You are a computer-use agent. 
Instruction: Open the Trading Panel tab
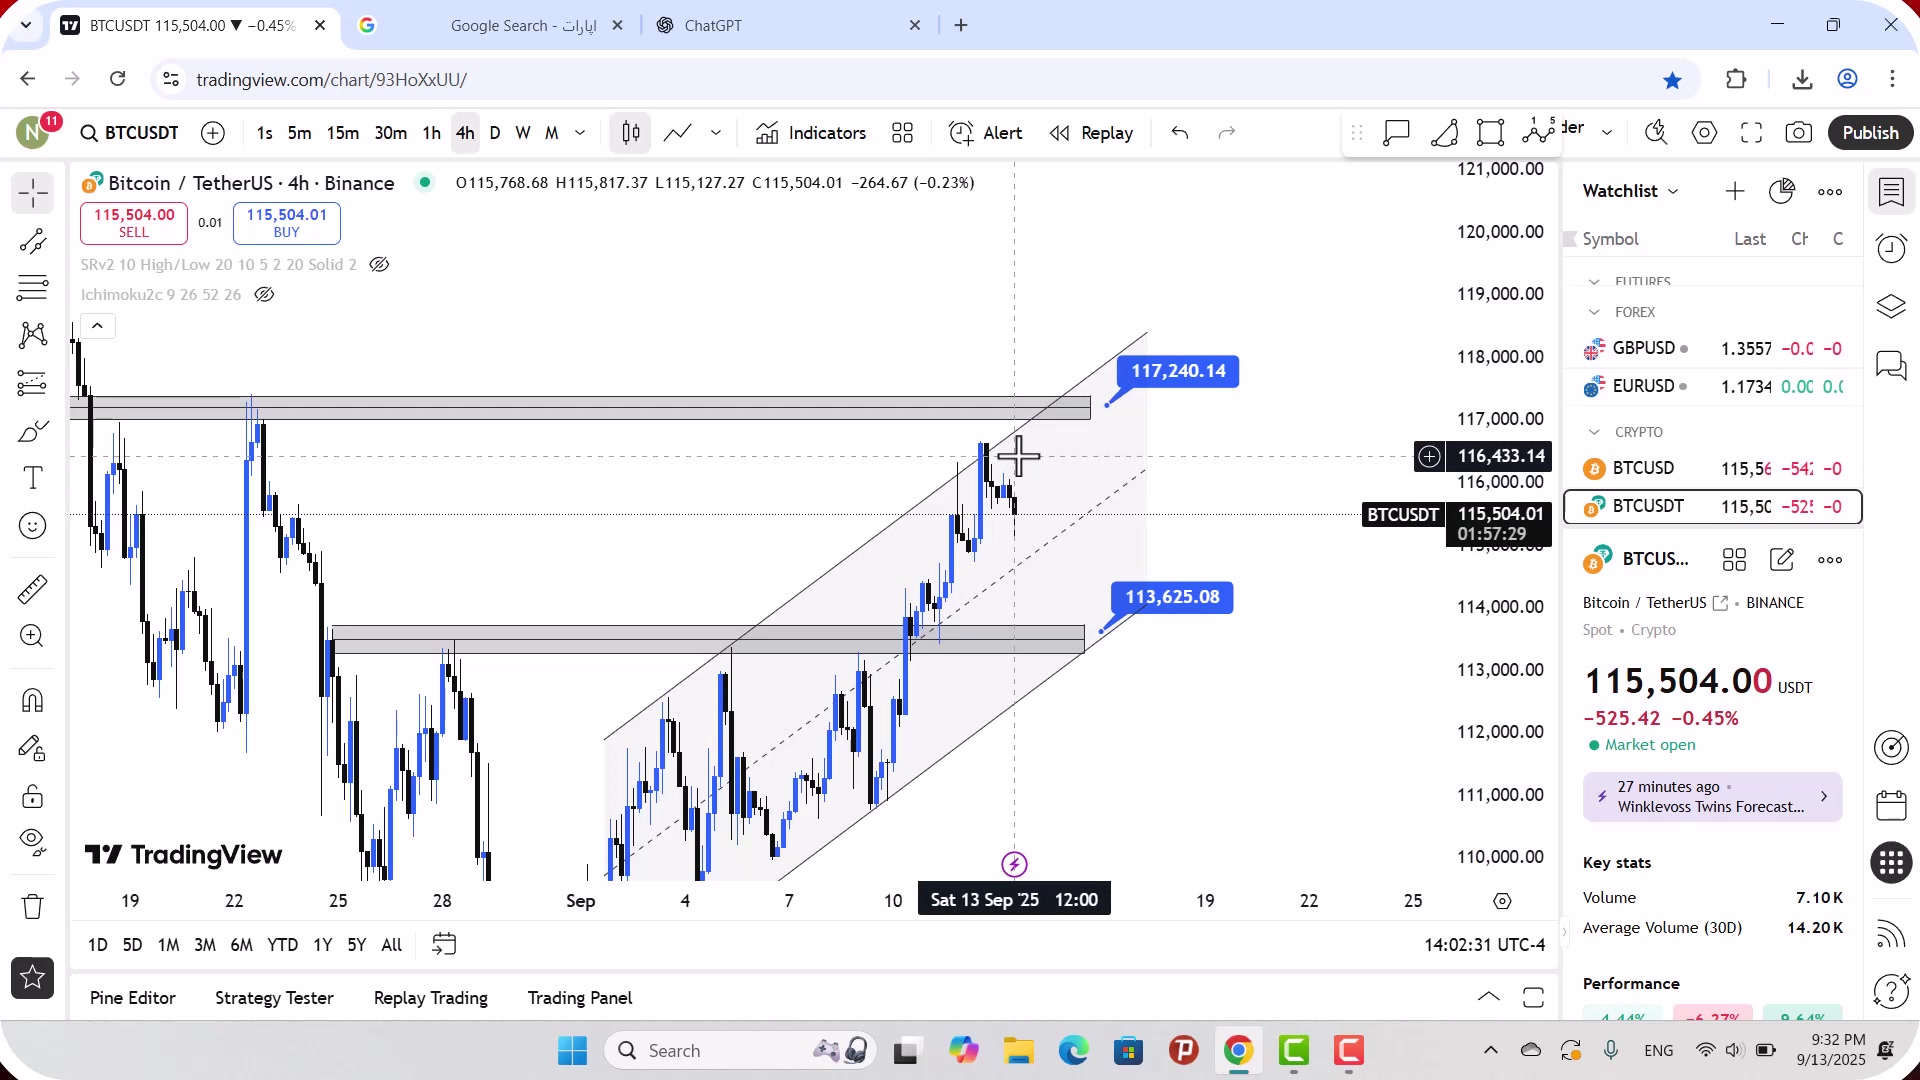pyautogui.click(x=580, y=998)
